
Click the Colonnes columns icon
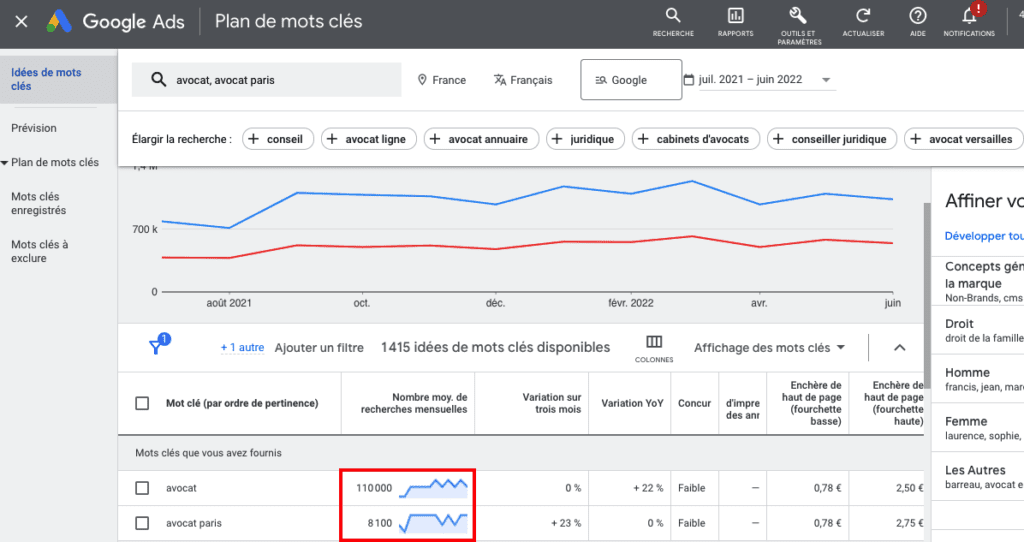point(654,343)
